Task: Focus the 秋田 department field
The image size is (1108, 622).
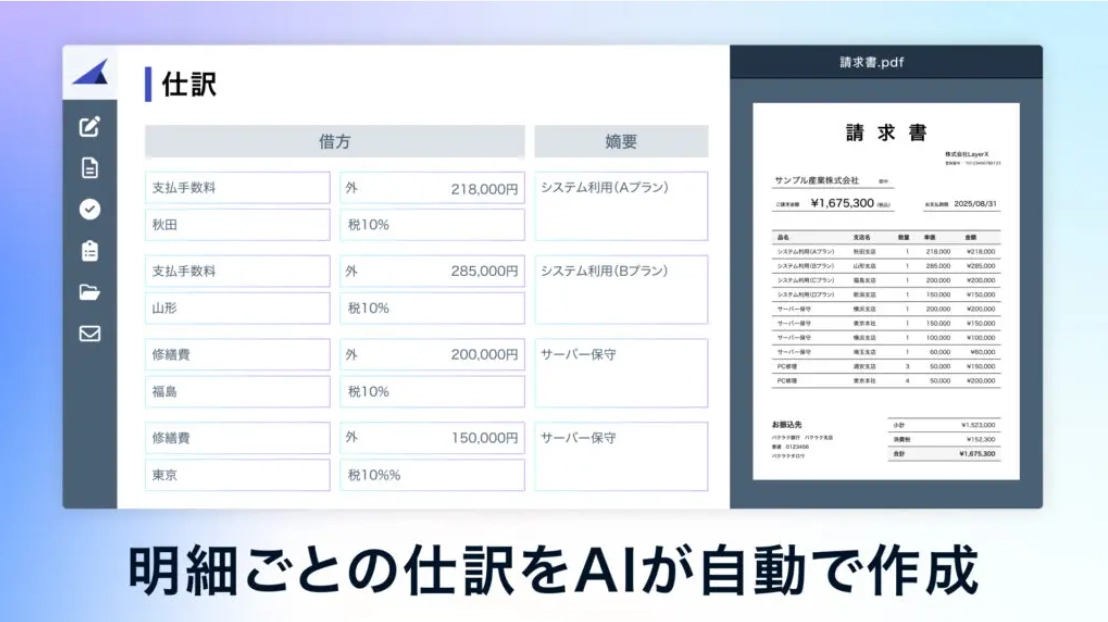Action: point(237,225)
